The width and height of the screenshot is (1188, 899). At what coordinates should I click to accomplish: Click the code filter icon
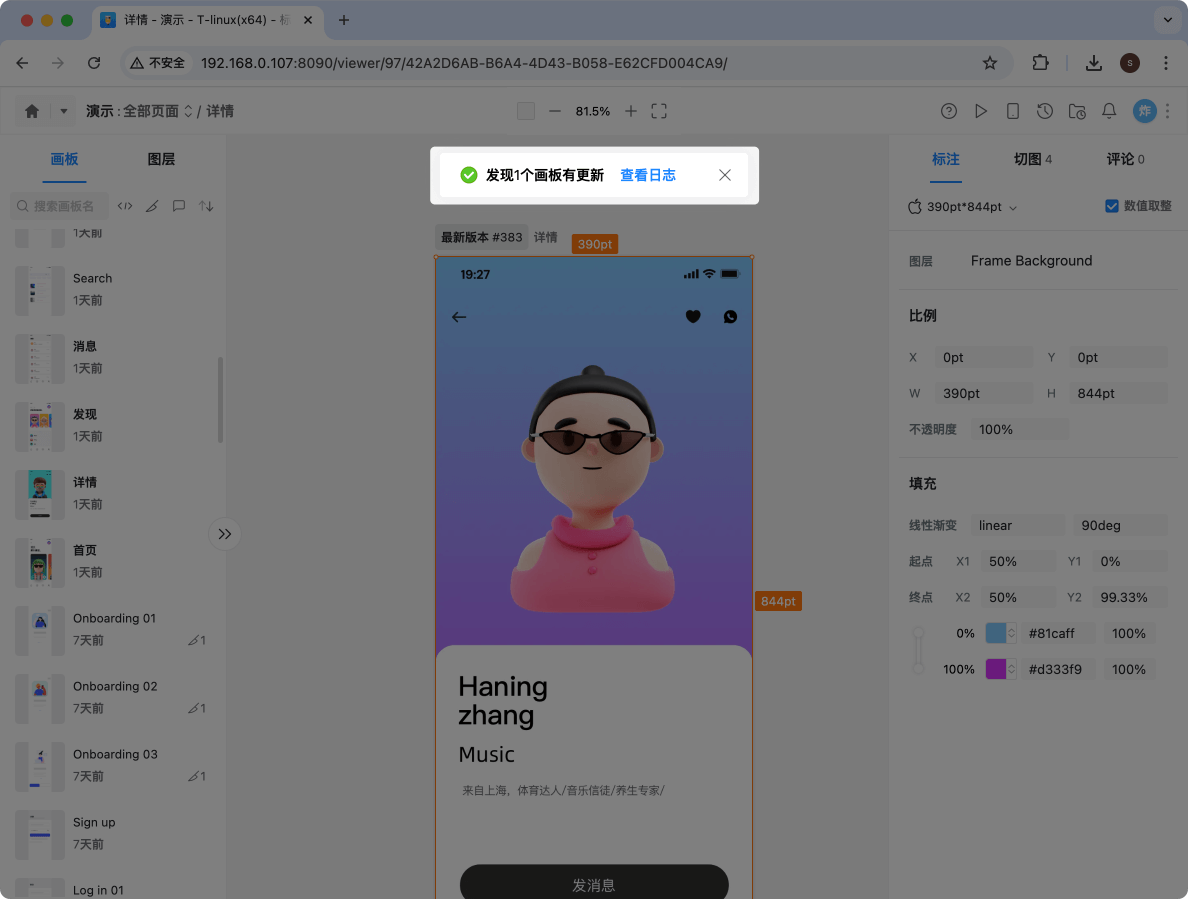click(x=125, y=206)
